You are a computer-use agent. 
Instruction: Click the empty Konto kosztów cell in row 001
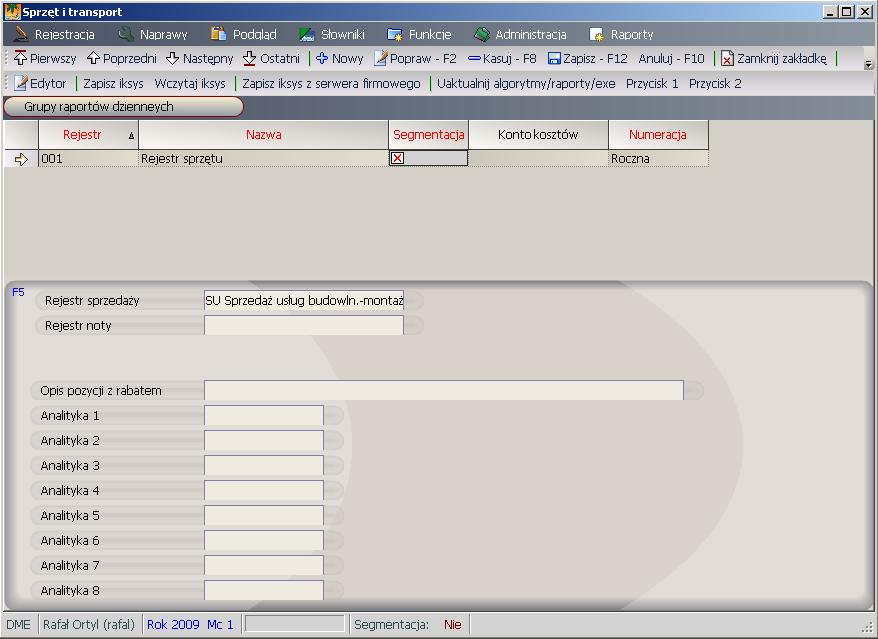pyautogui.click(x=539, y=159)
